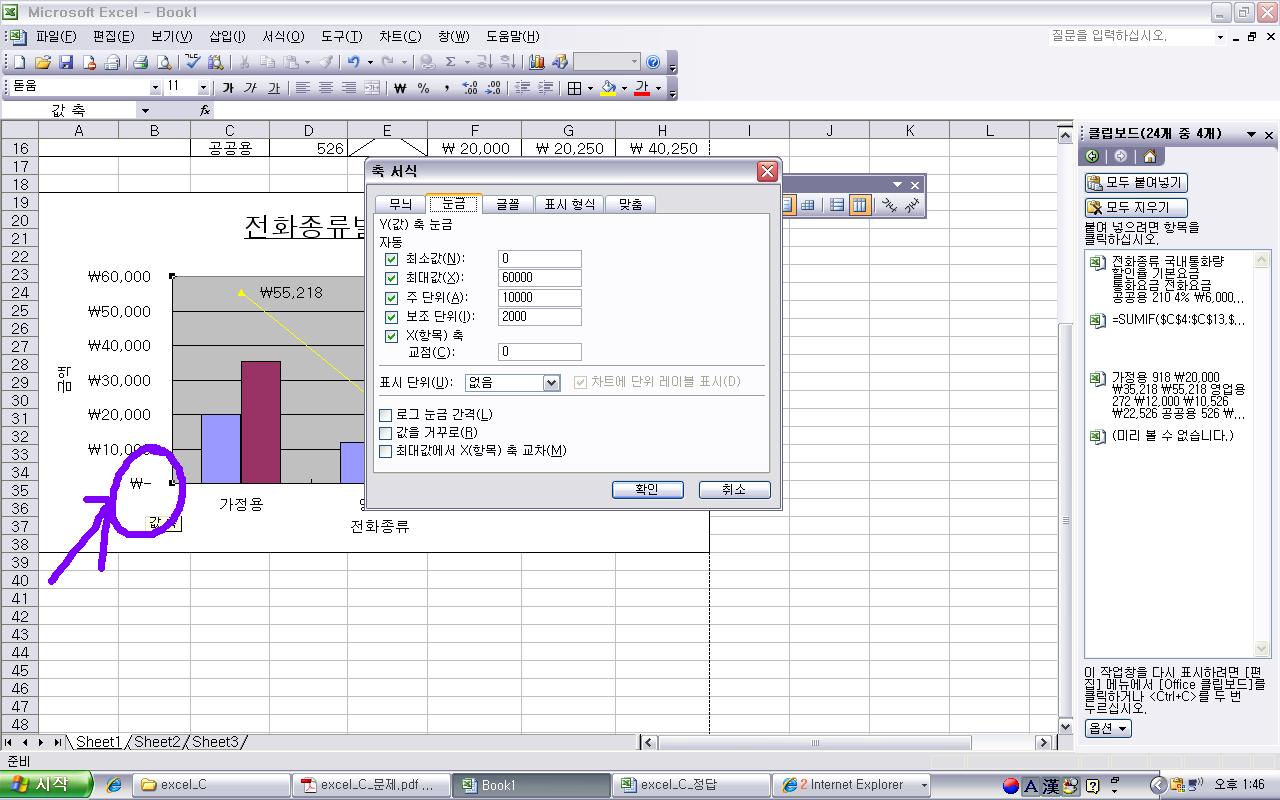Open the 표시 단위 dropdown

click(x=551, y=383)
